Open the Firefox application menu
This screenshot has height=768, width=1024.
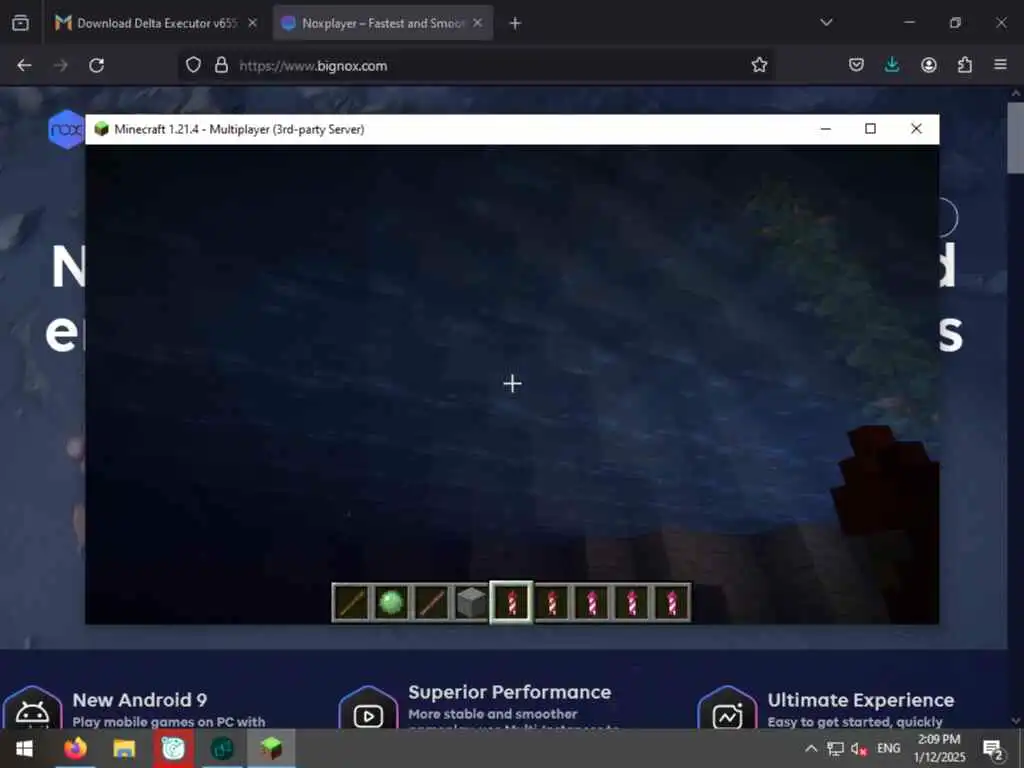1000,65
